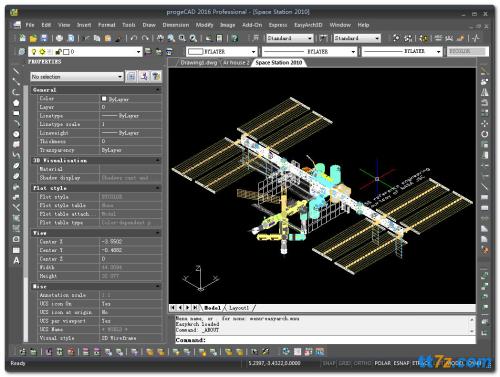Open the layer selection dropdown

pyautogui.click(x=138, y=52)
